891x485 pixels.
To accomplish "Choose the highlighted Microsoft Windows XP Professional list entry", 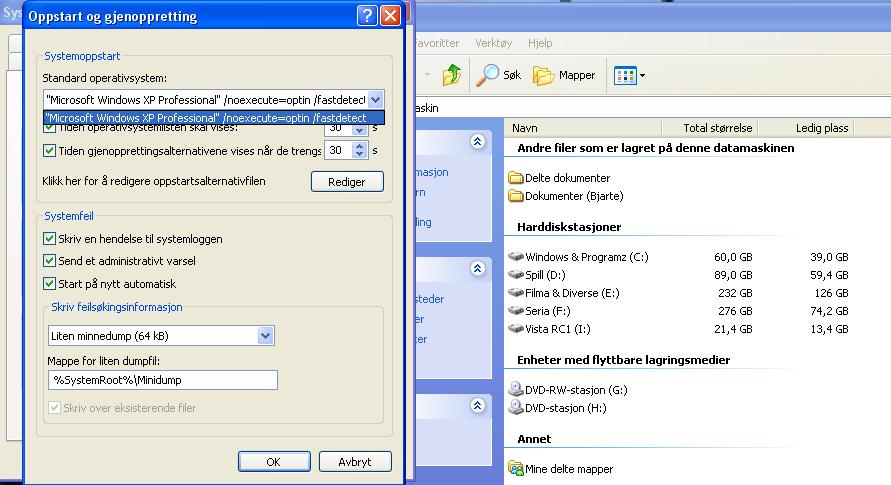I will coord(214,118).
